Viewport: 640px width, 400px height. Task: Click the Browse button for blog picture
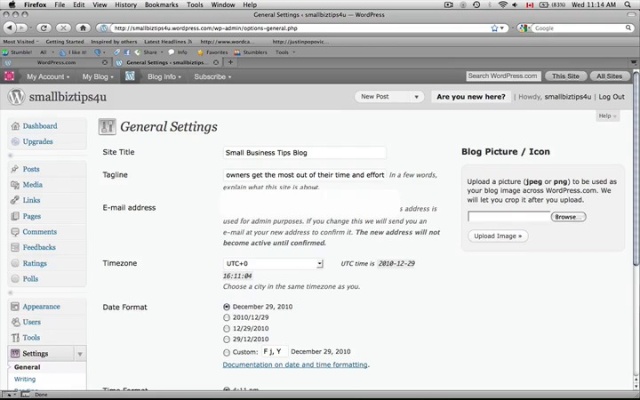coord(568,217)
